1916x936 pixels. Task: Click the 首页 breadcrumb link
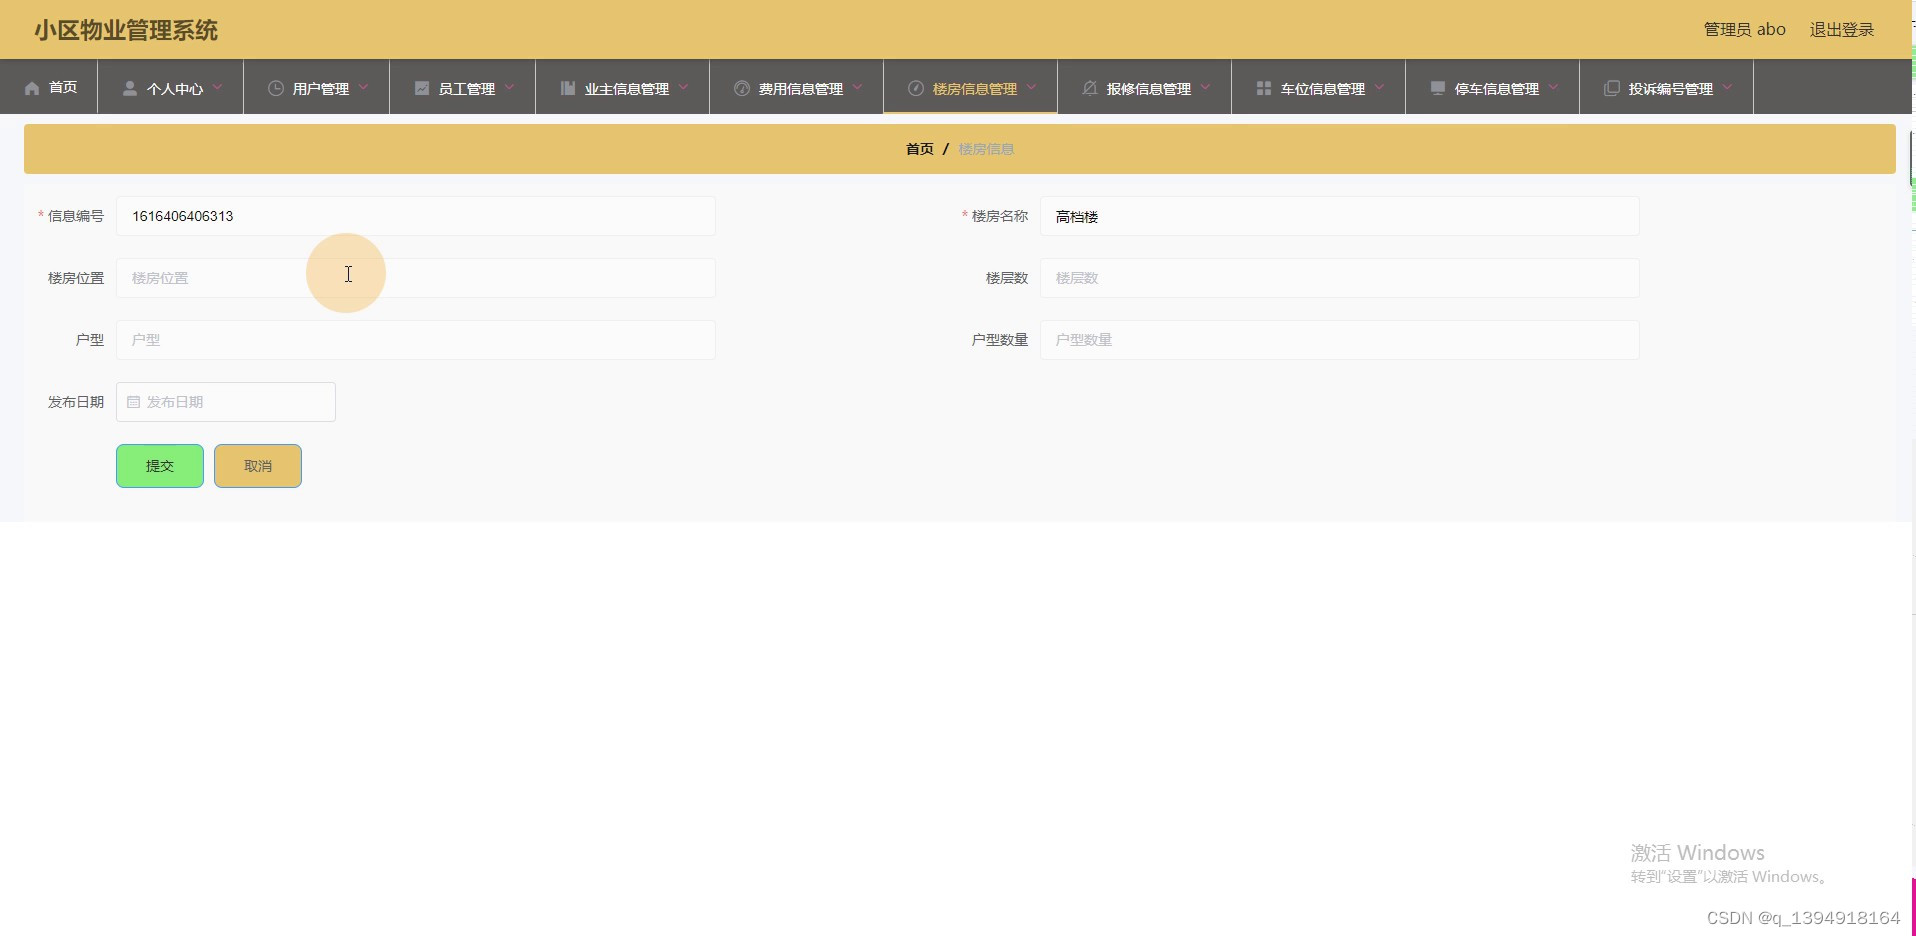pos(920,149)
